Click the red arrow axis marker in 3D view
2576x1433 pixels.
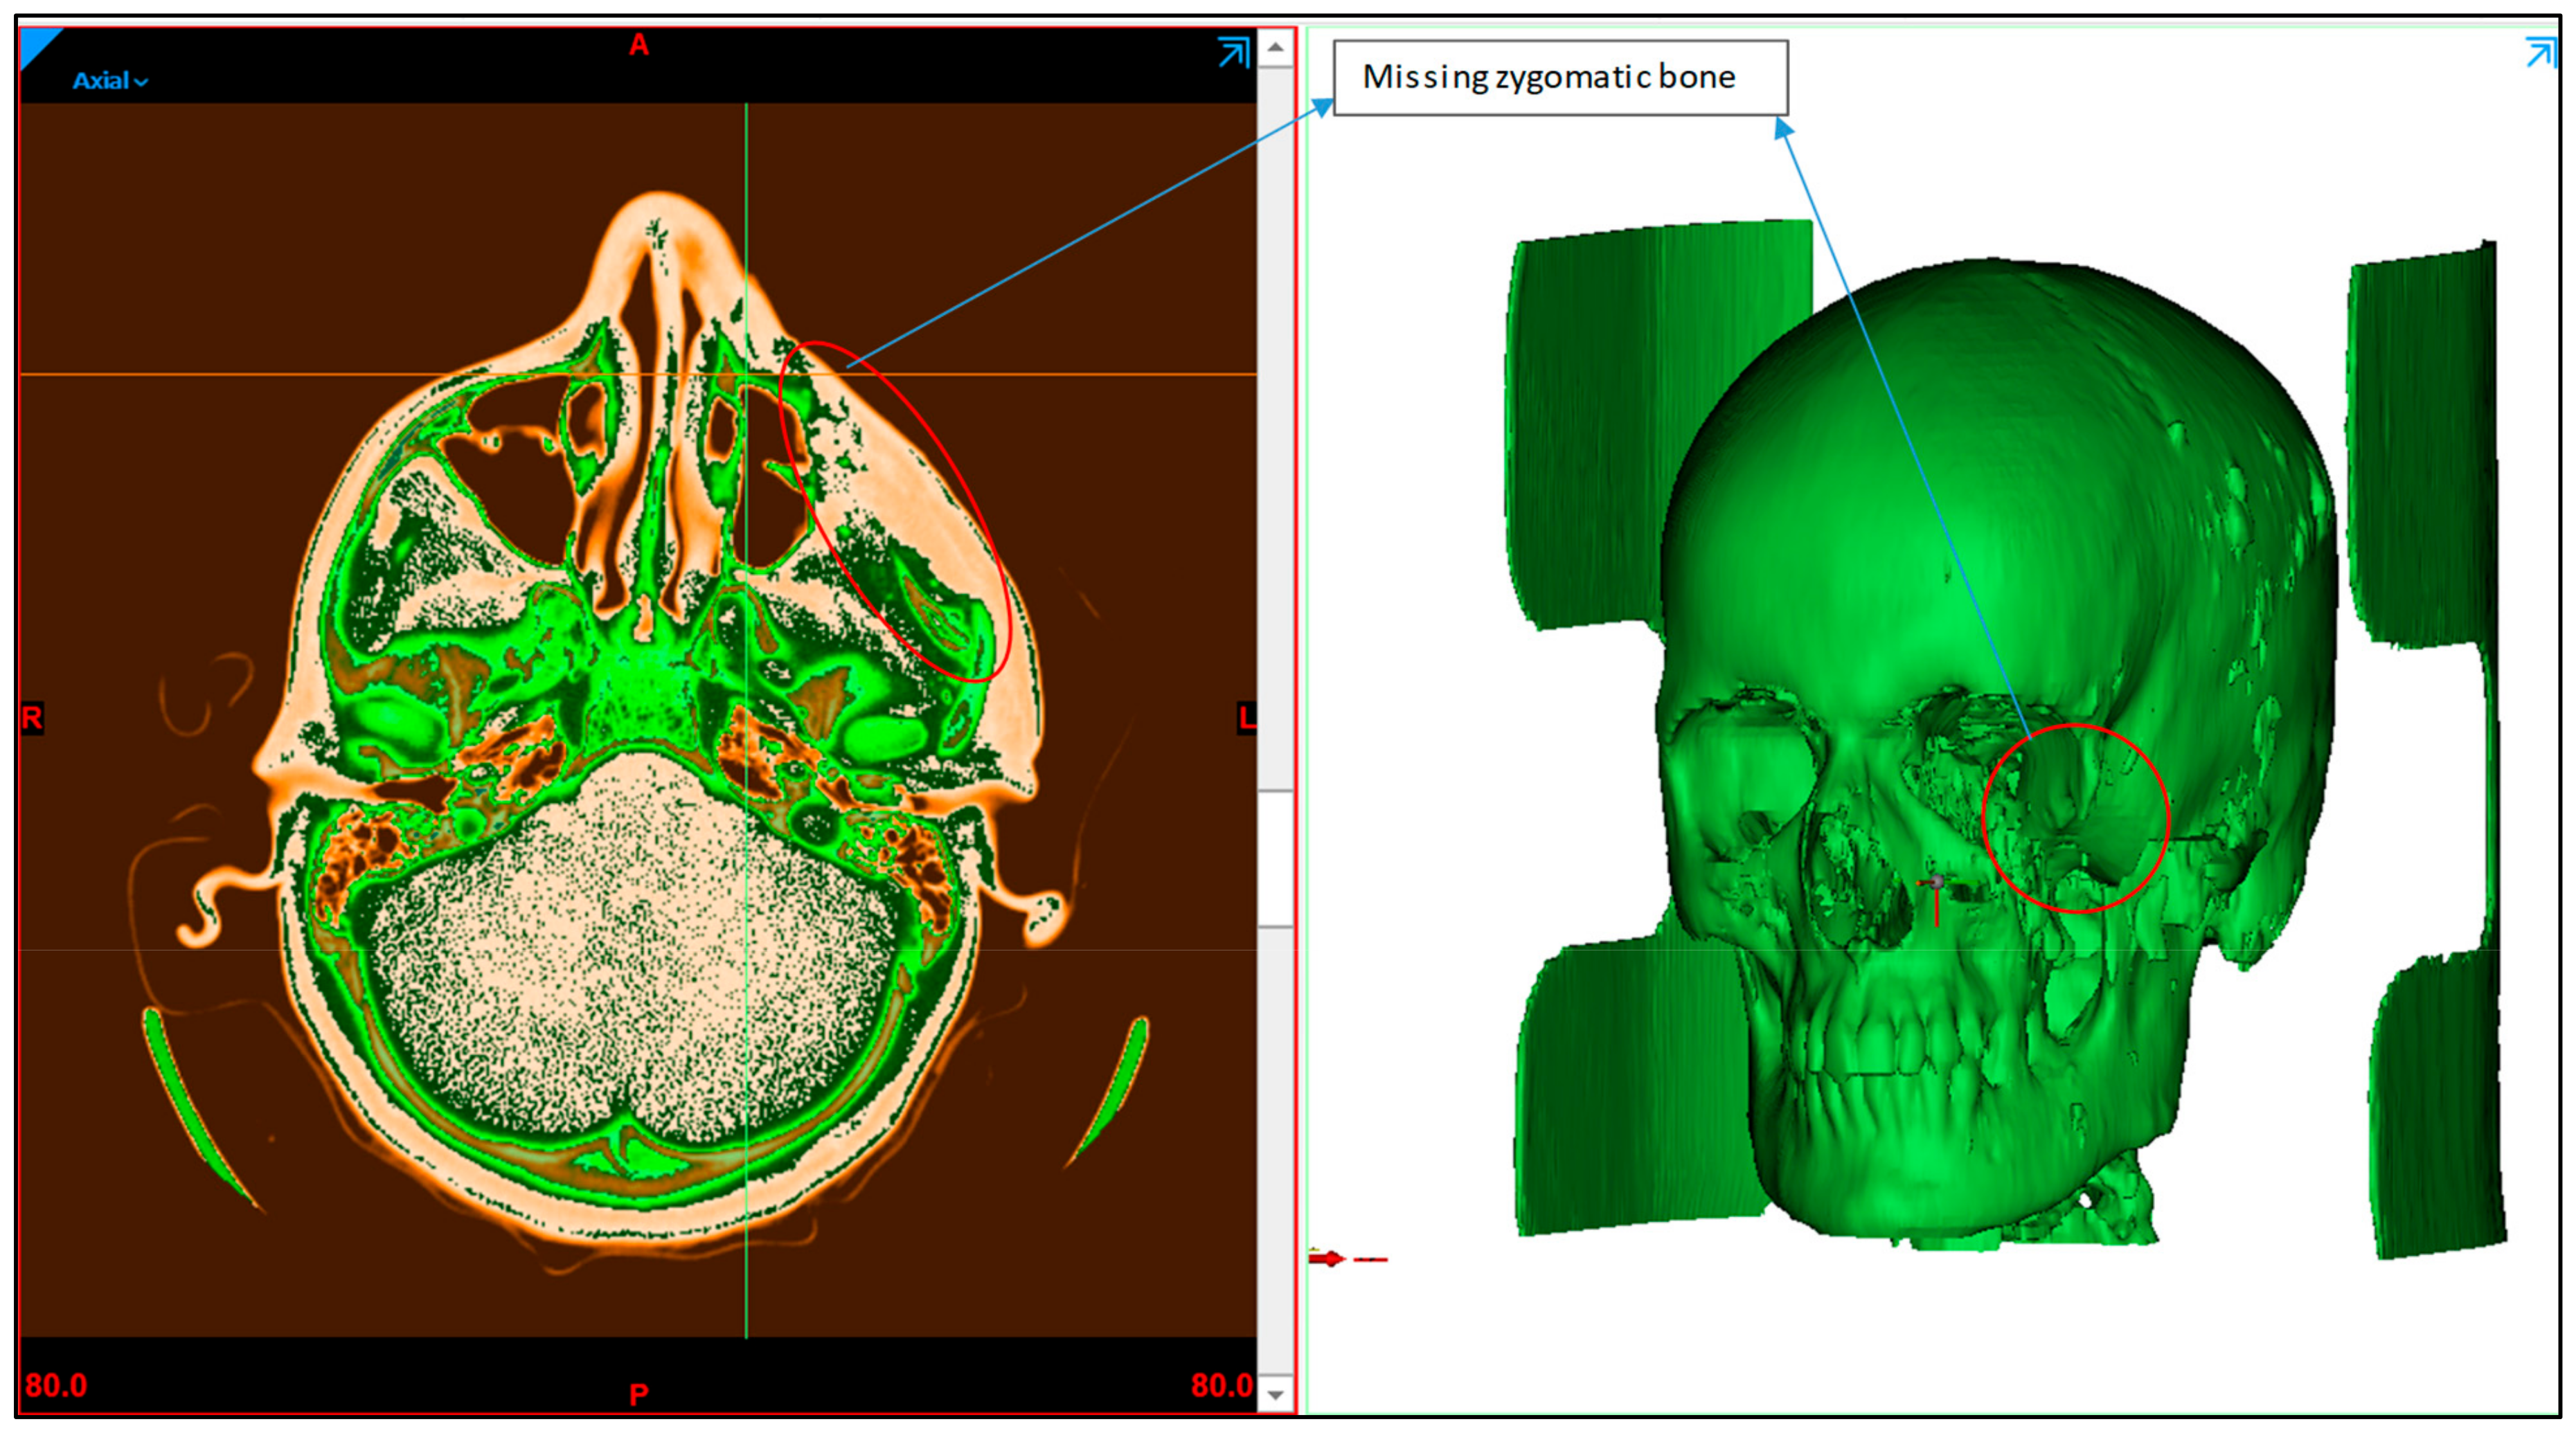pos(1329,1259)
